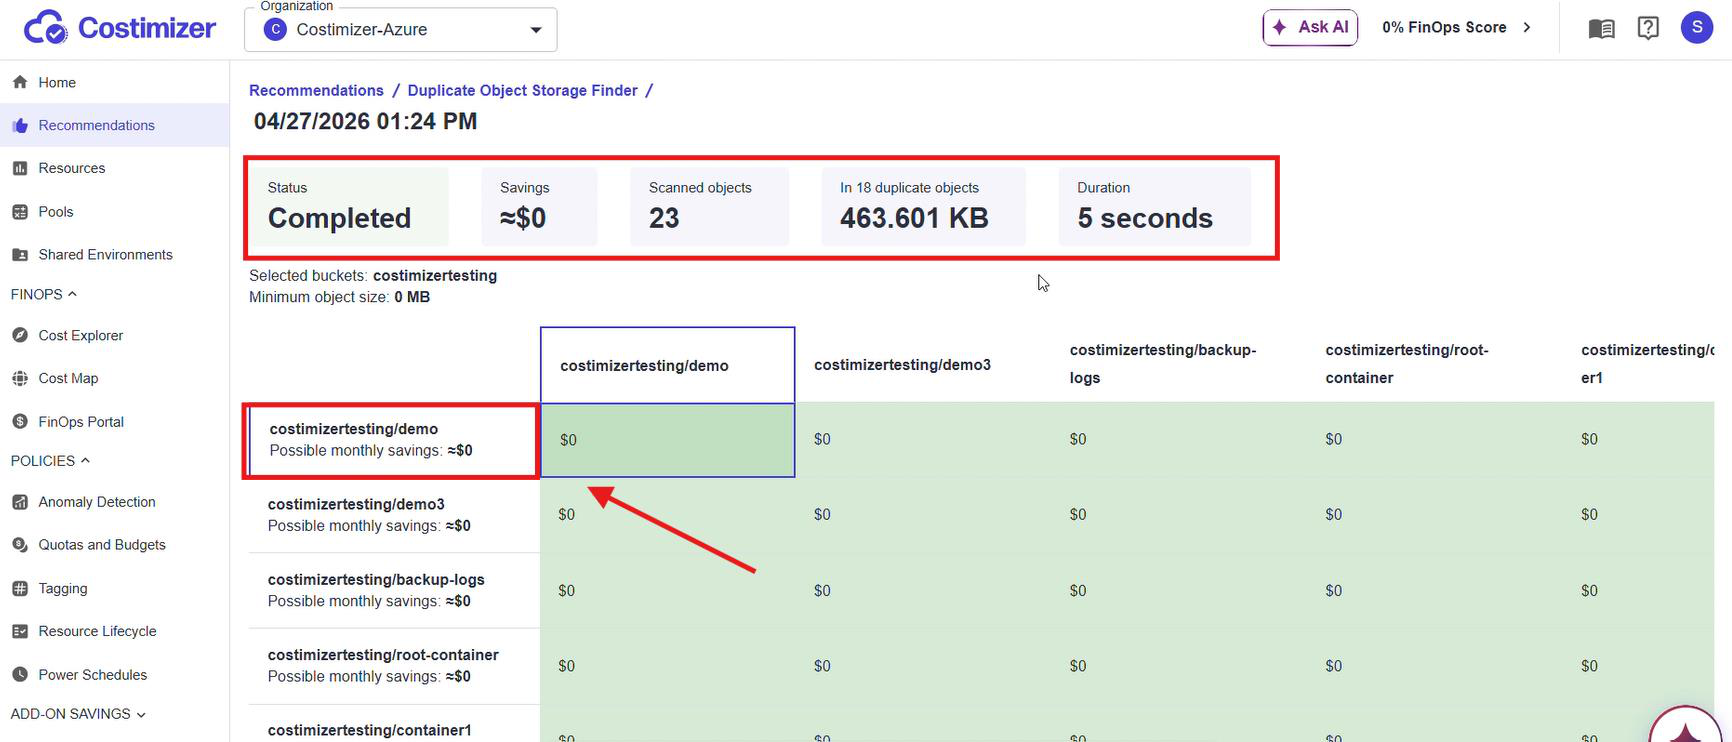Image resolution: width=1732 pixels, height=742 pixels.
Task: Open Shared Environments link
Action: (114, 255)
